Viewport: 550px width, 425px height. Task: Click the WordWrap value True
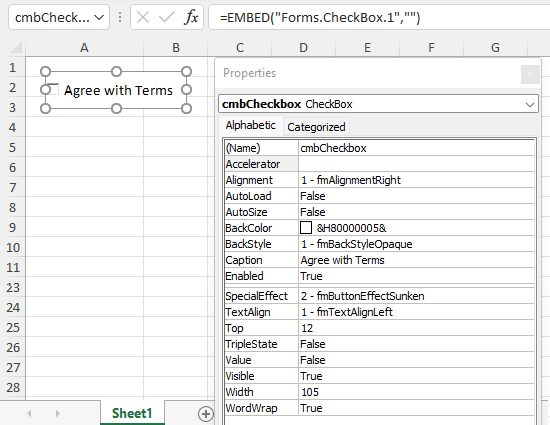[x=416, y=408]
